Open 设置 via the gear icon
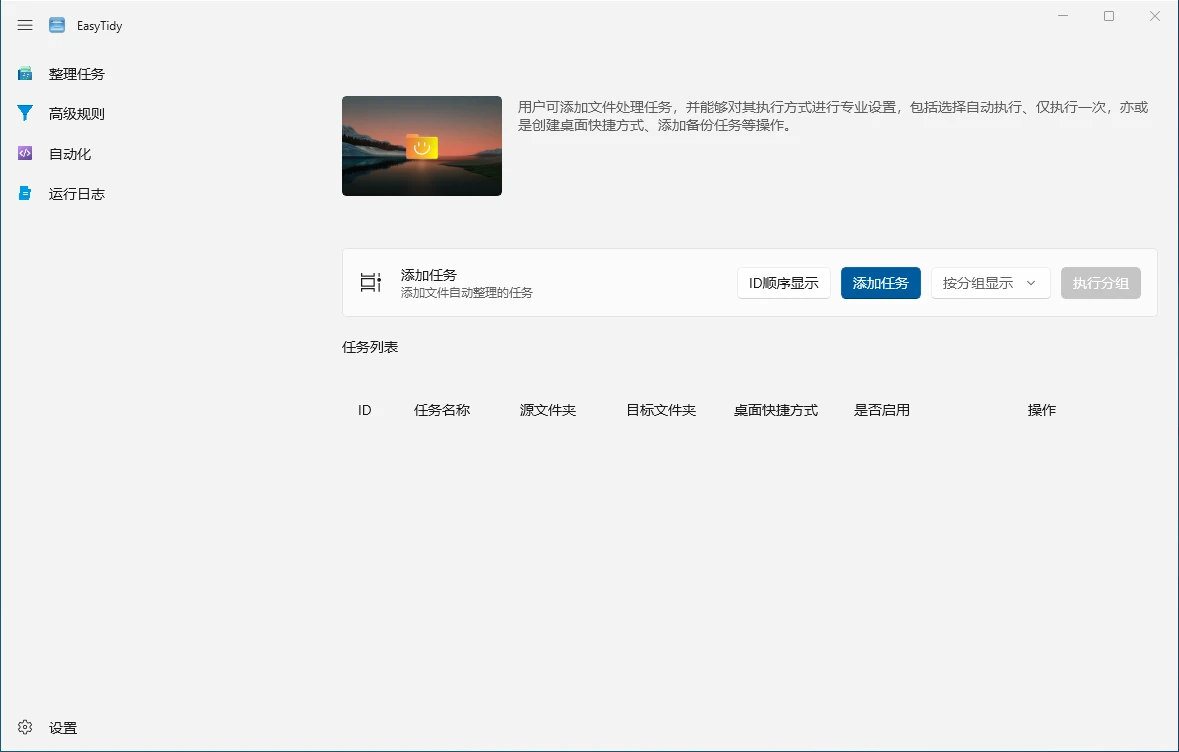 pyautogui.click(x=25, y=728)
